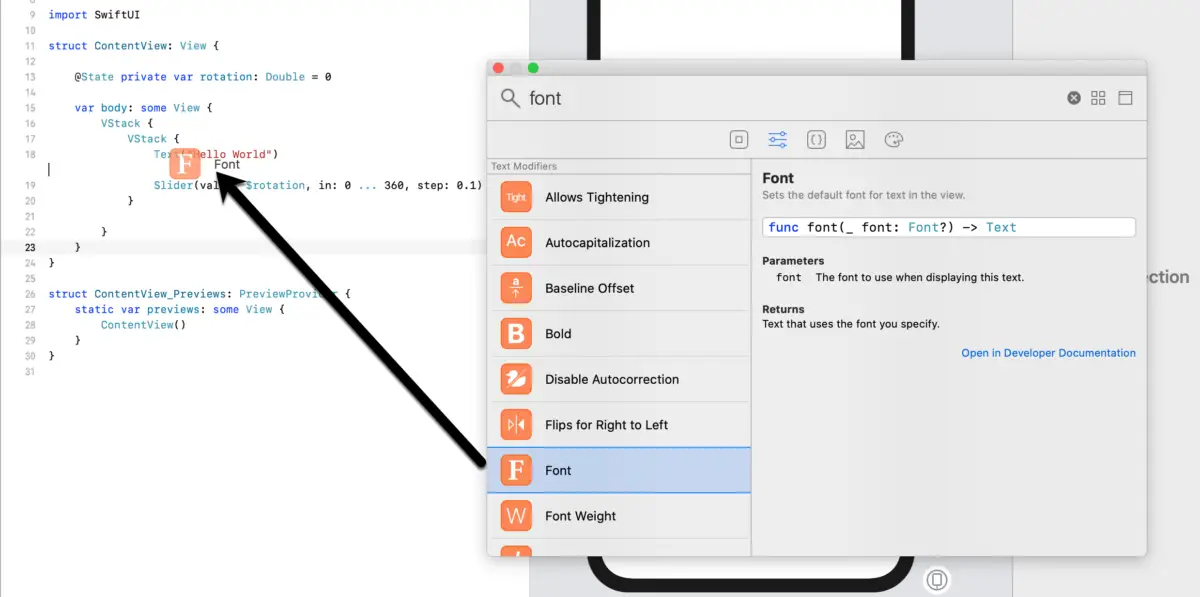Toggle the library layout view
This screenshot has height=597, width=1200.
tap(1125, 97)
